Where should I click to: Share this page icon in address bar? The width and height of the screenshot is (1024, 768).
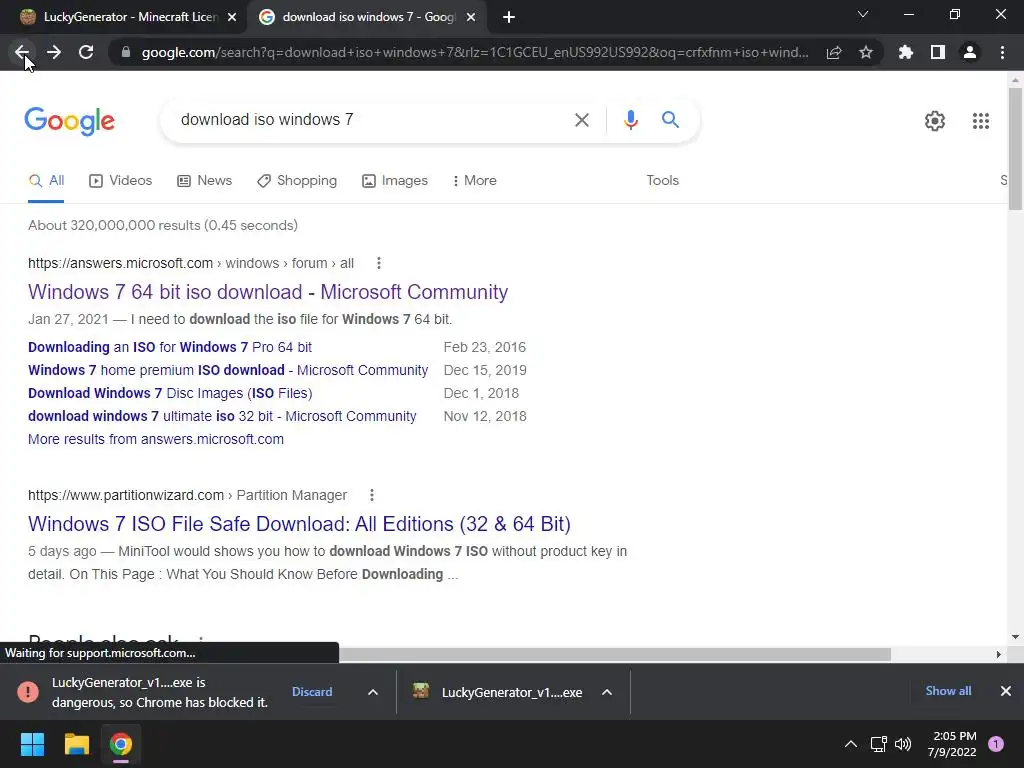point(834,52)
